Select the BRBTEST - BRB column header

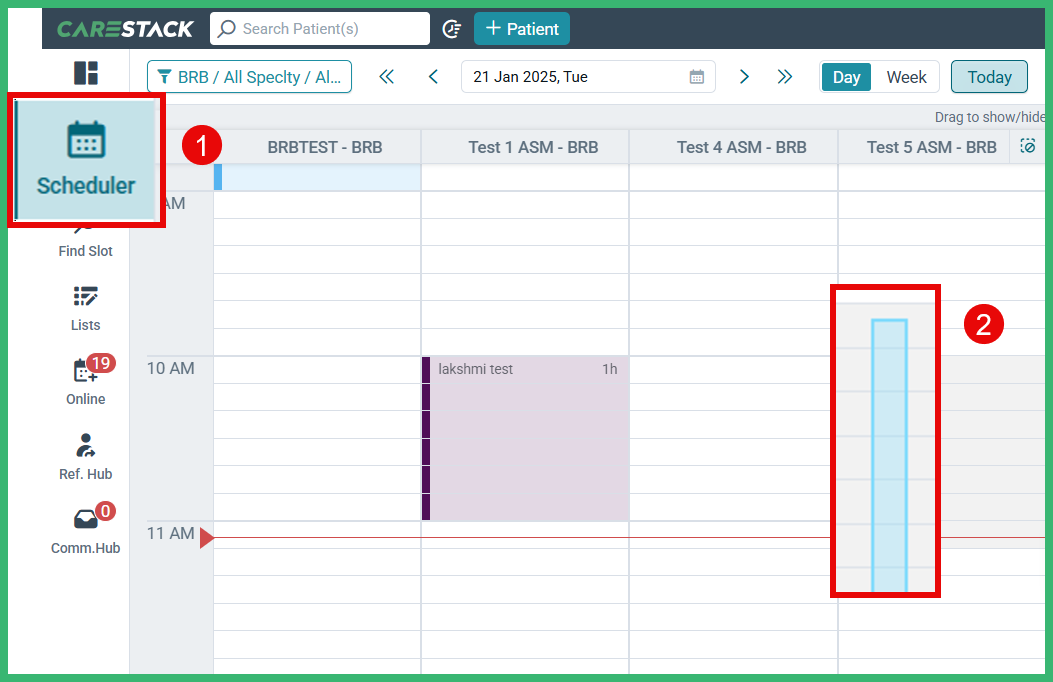point(324,146)
